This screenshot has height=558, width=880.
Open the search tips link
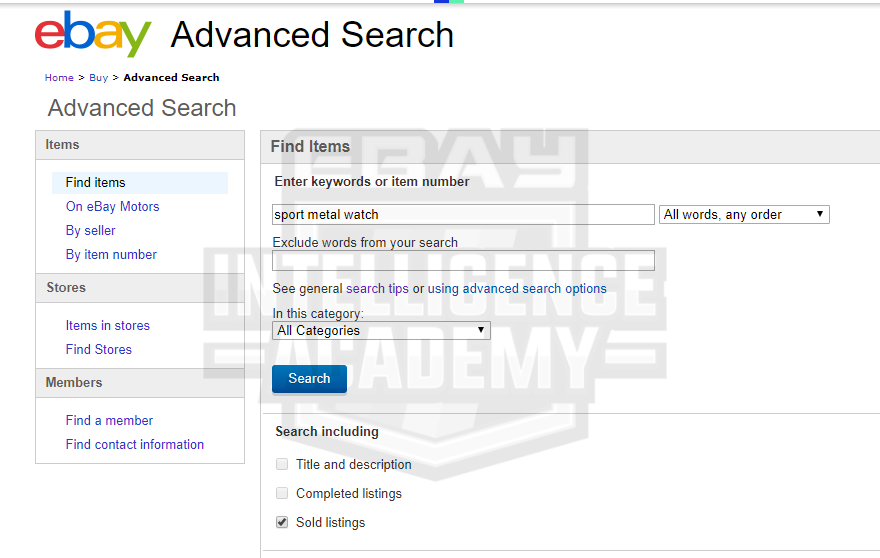coord(377,288)
